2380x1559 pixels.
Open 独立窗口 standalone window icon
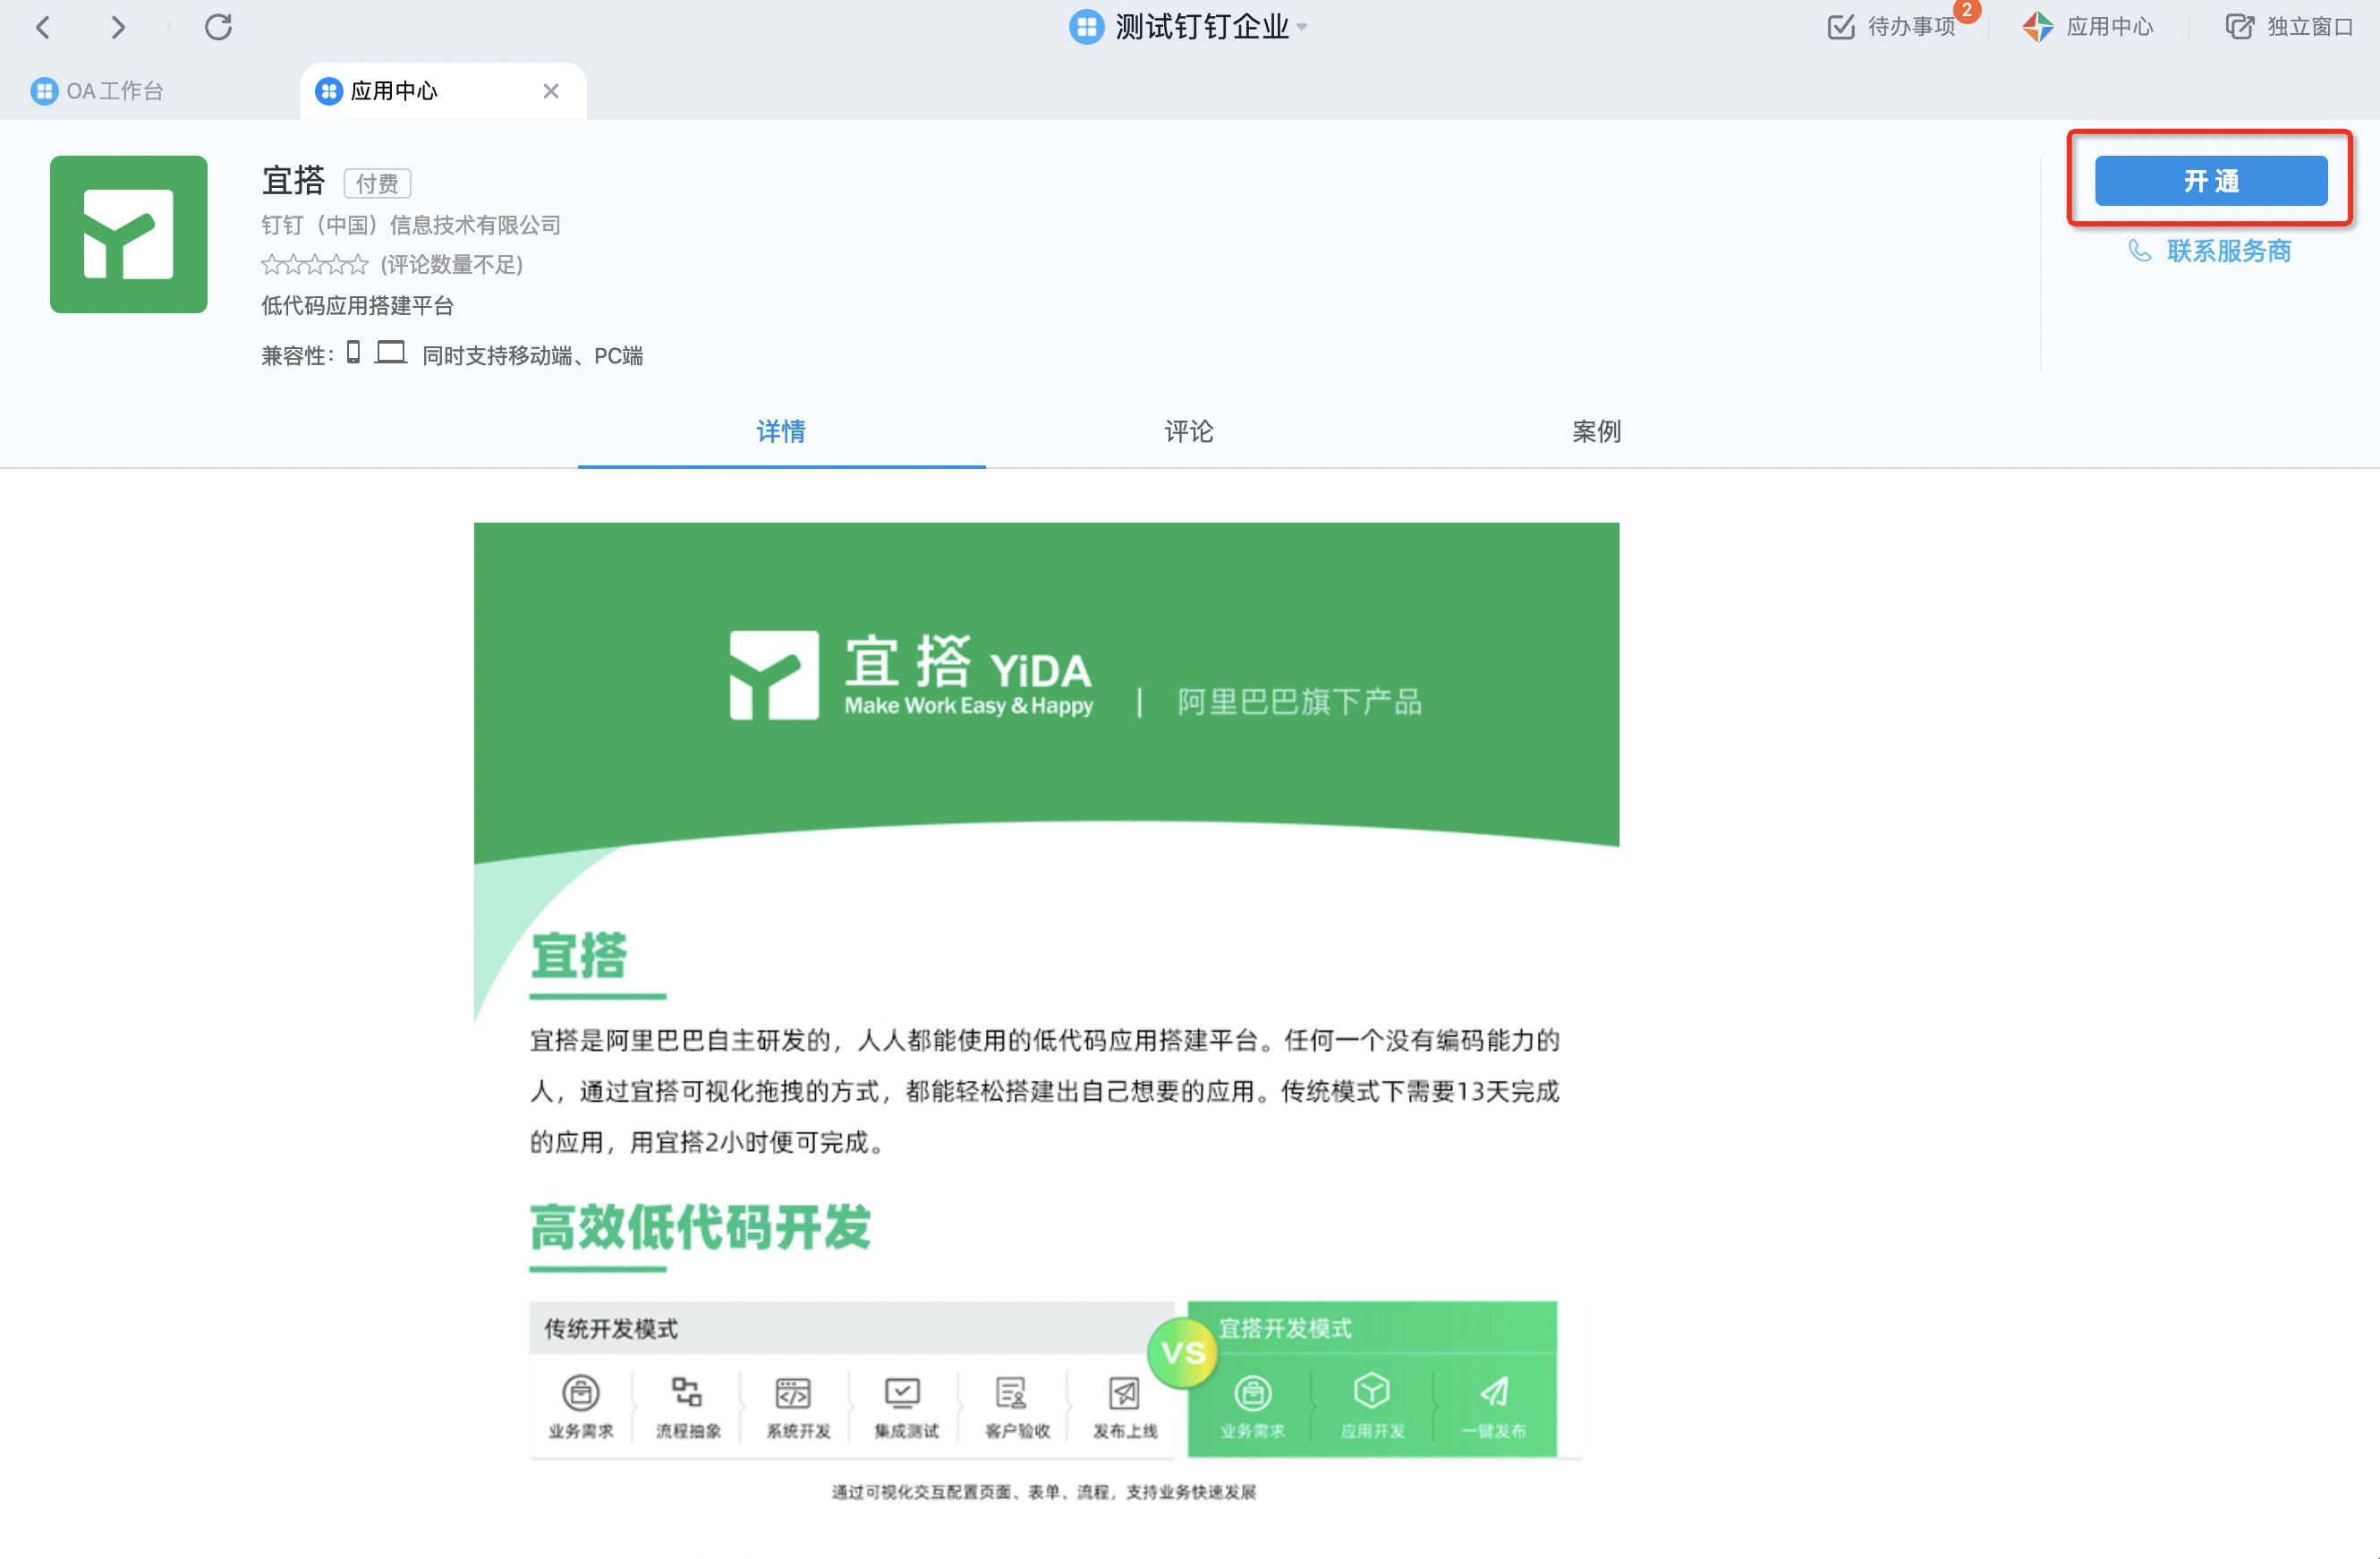(x=2239, y=27)
